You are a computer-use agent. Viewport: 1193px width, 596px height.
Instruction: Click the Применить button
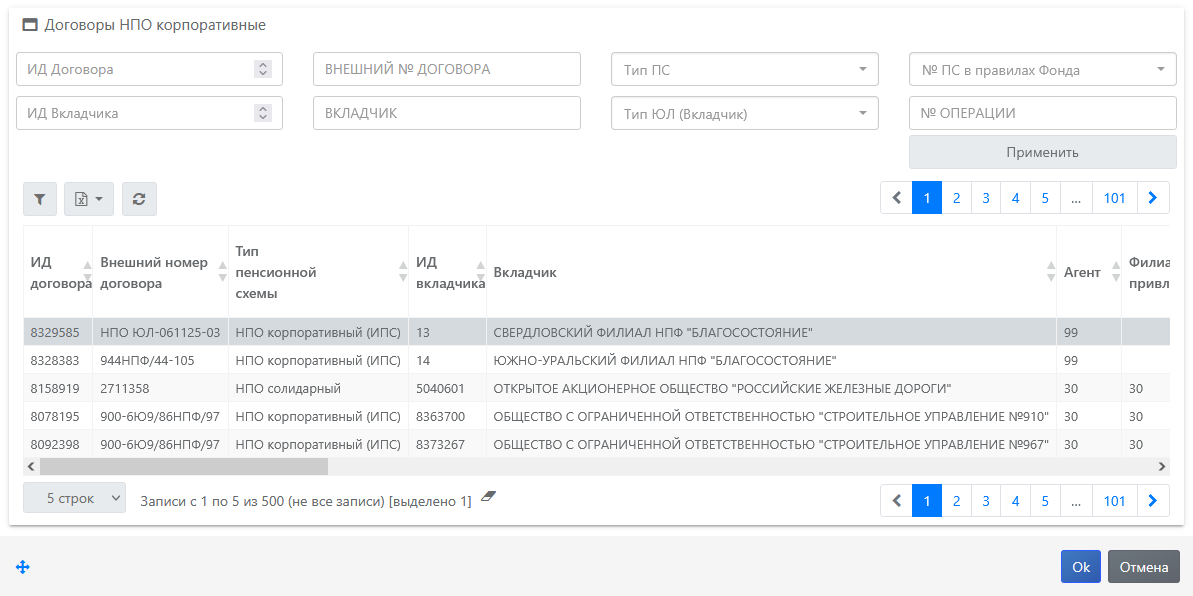pyautogui.click(x=1042, y=151)
